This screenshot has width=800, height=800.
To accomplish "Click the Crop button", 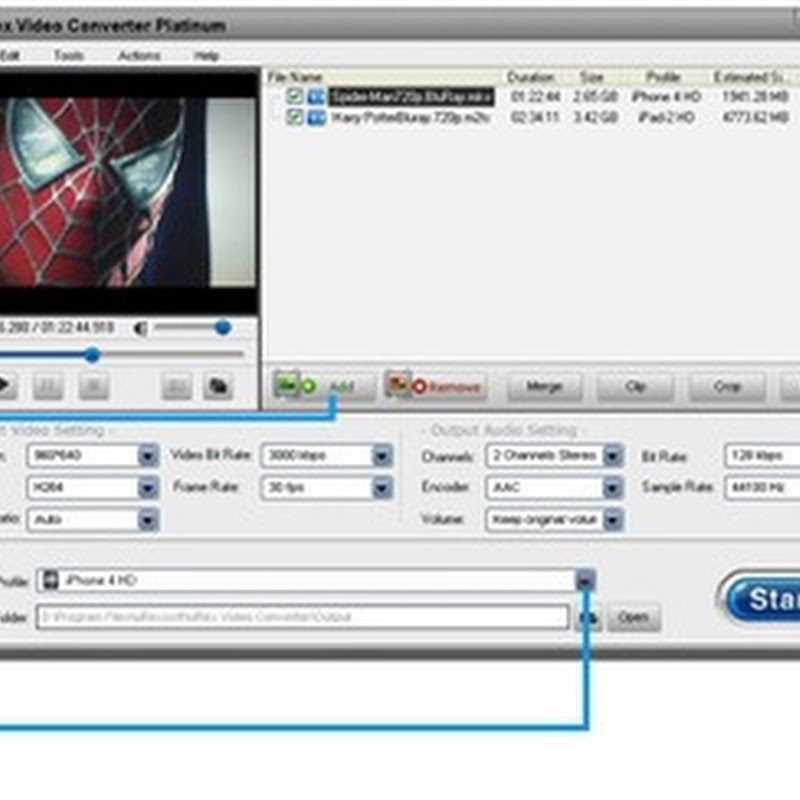I will coord(727,387).
